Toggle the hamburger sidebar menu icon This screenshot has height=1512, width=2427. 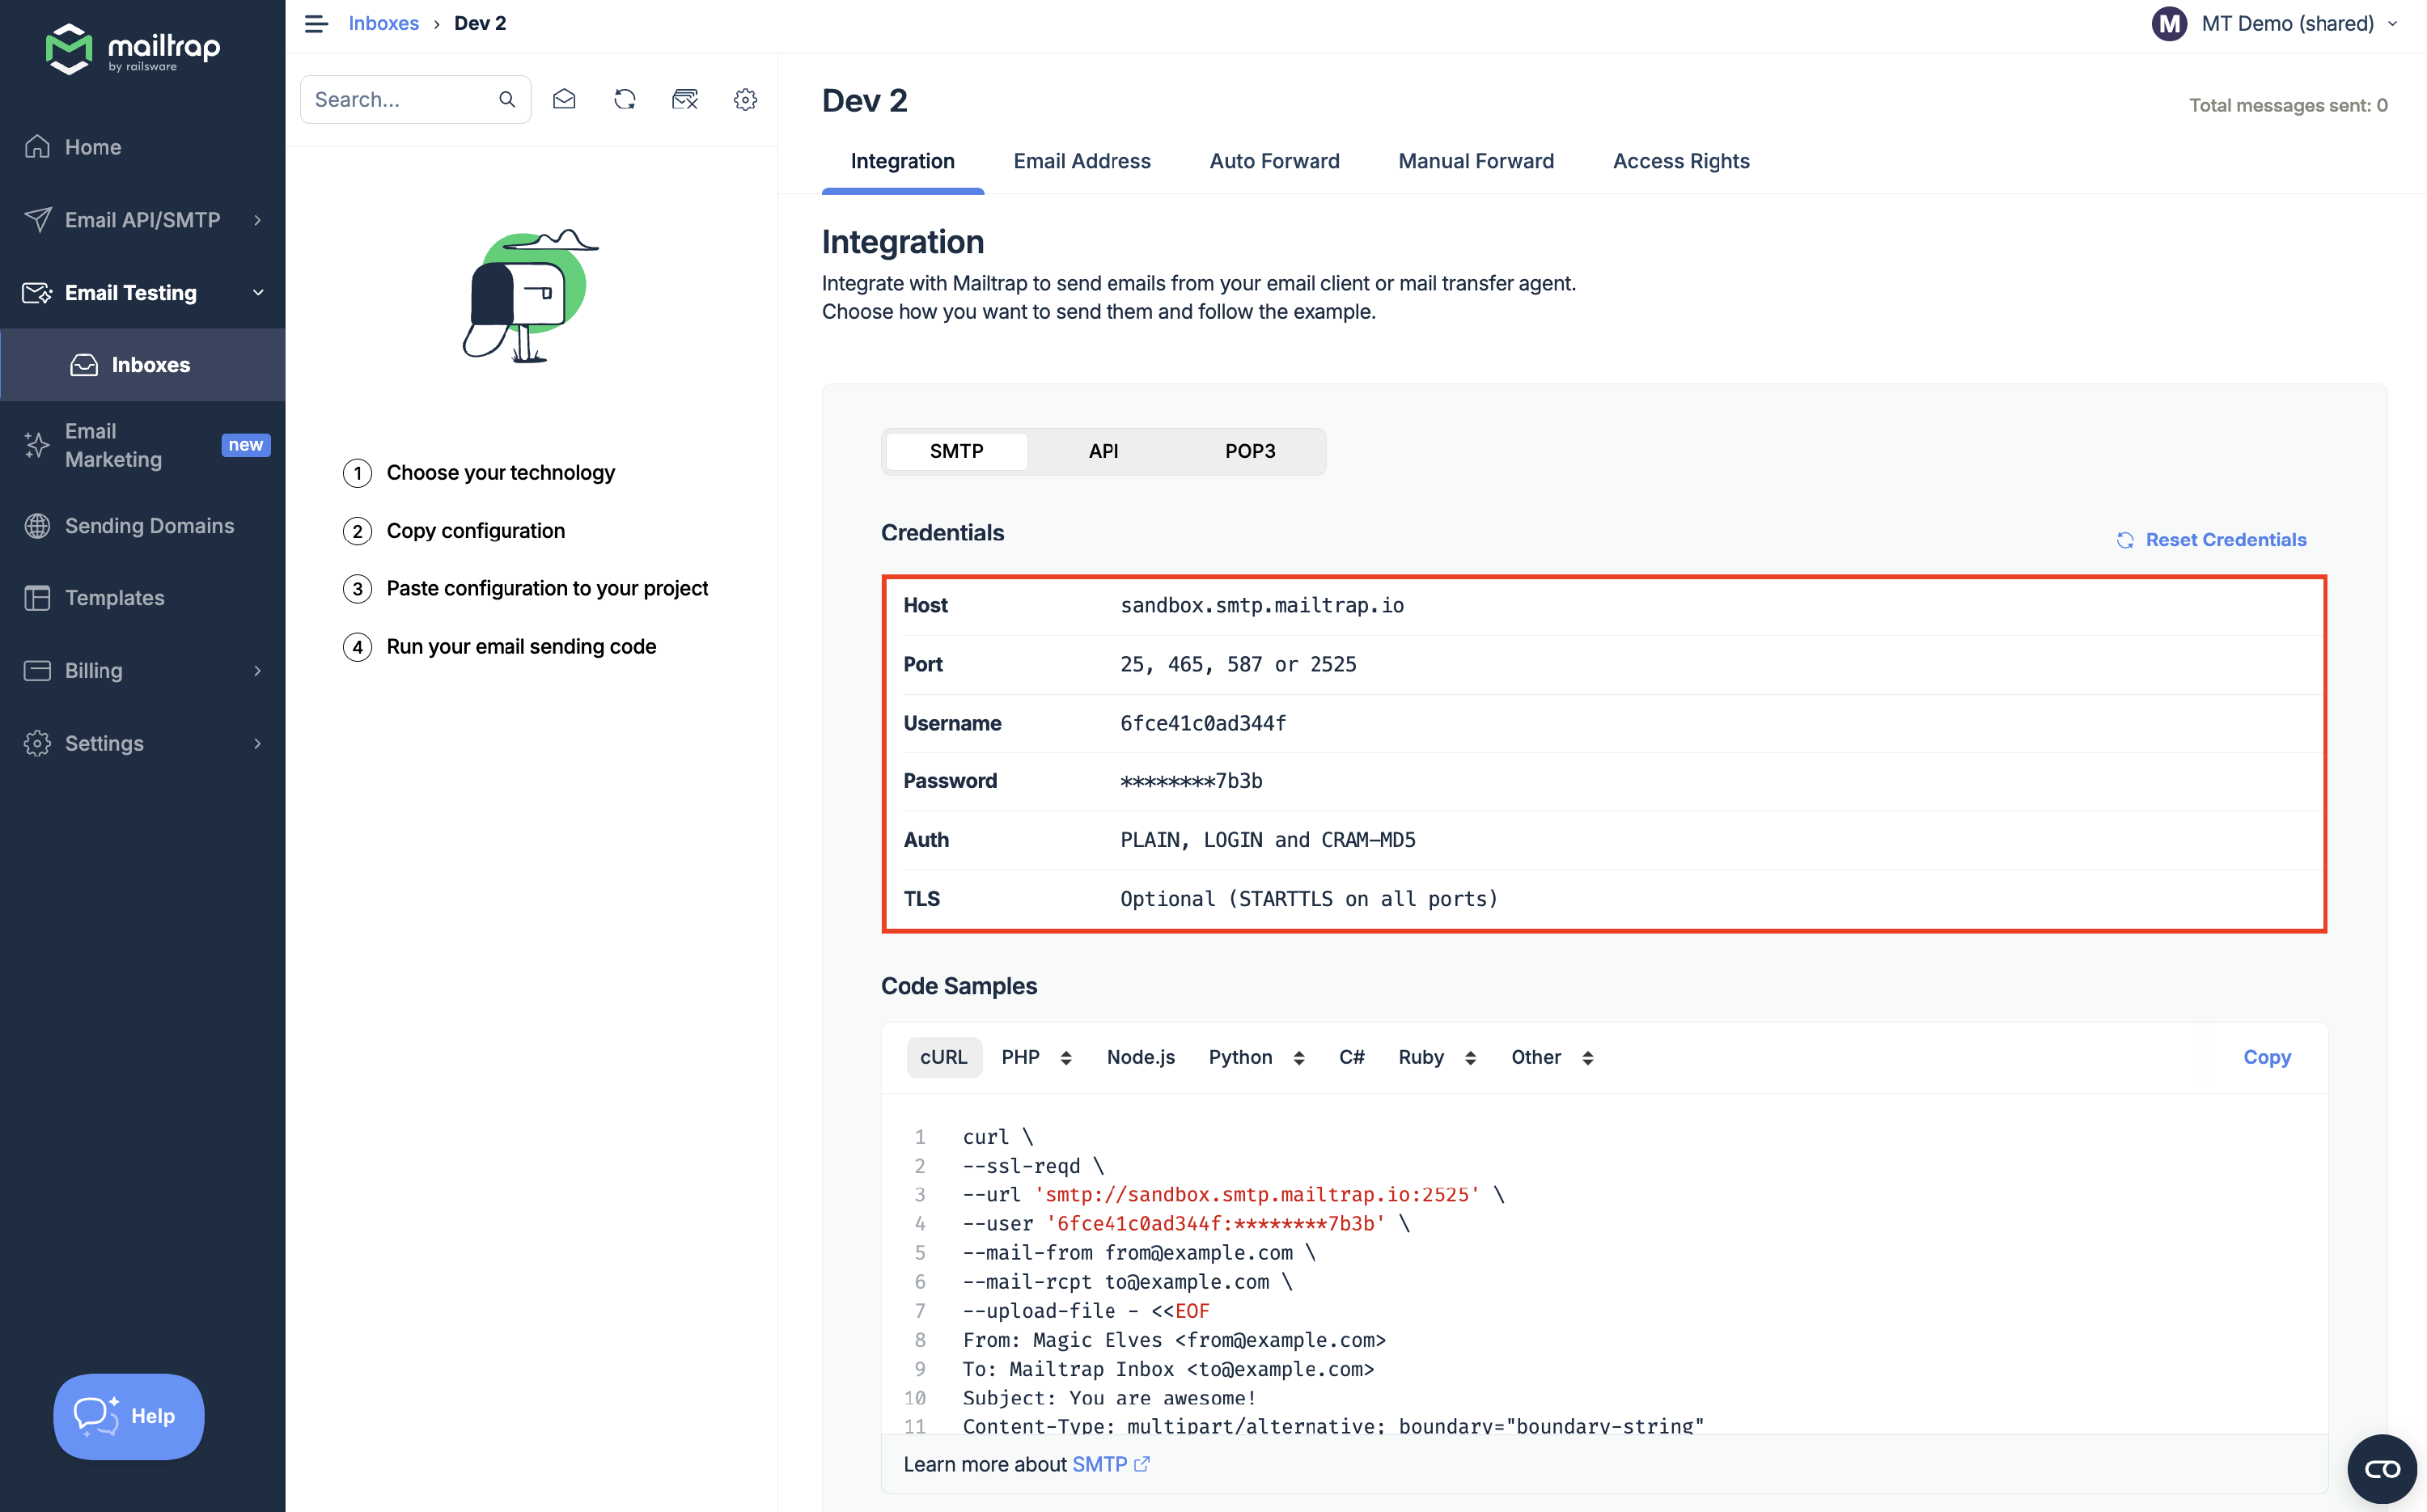316,23
